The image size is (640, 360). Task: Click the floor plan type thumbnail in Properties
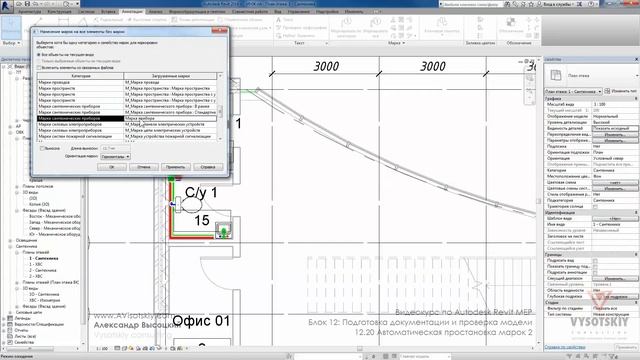tap(556, 75)
